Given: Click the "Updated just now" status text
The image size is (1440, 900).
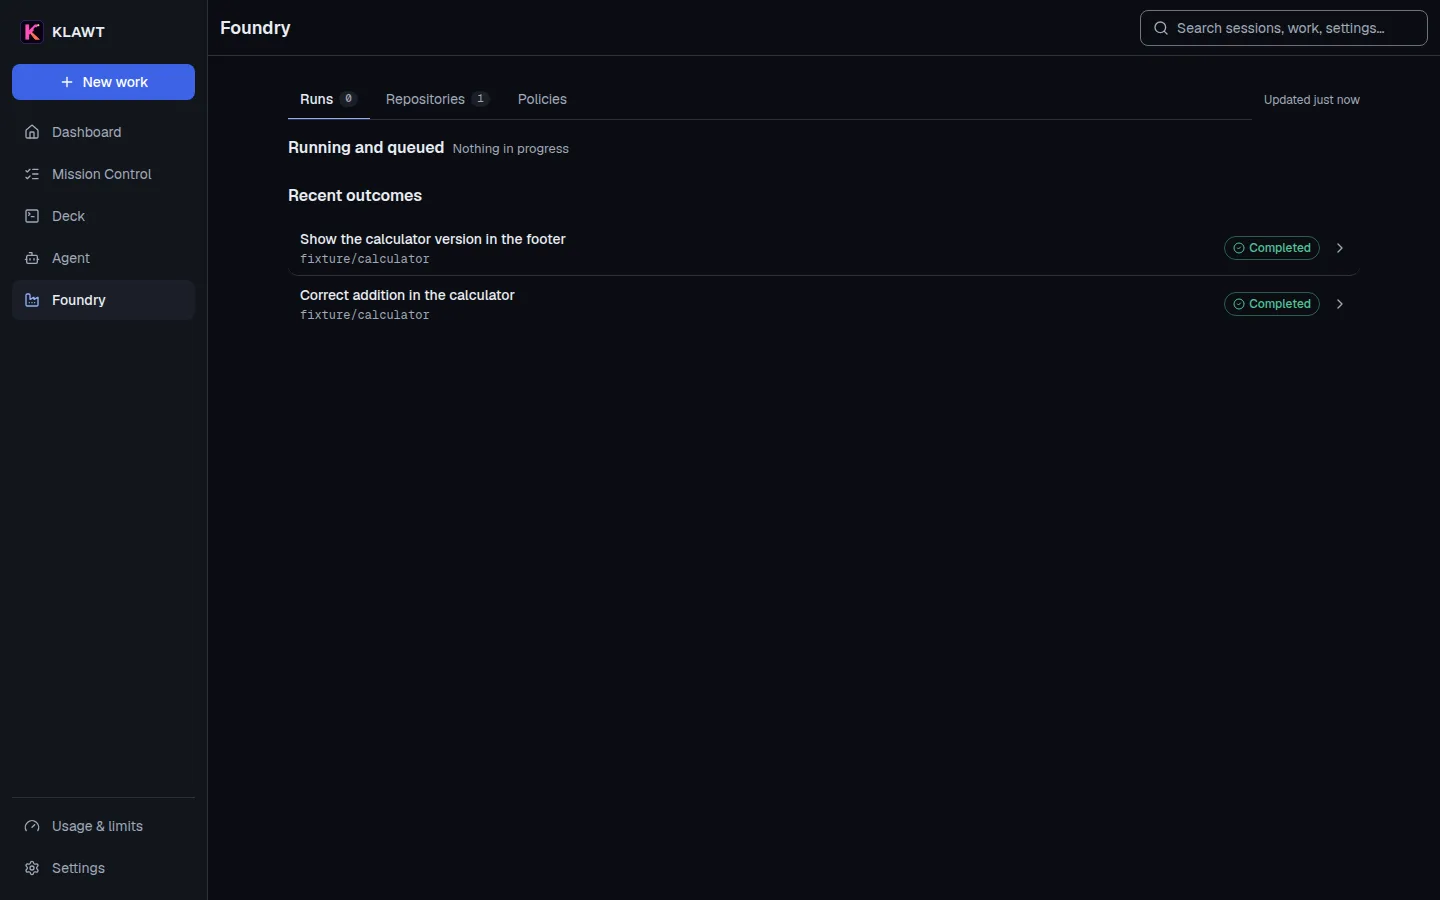Looking at the screenshot, I should (x=1311, y=100).
